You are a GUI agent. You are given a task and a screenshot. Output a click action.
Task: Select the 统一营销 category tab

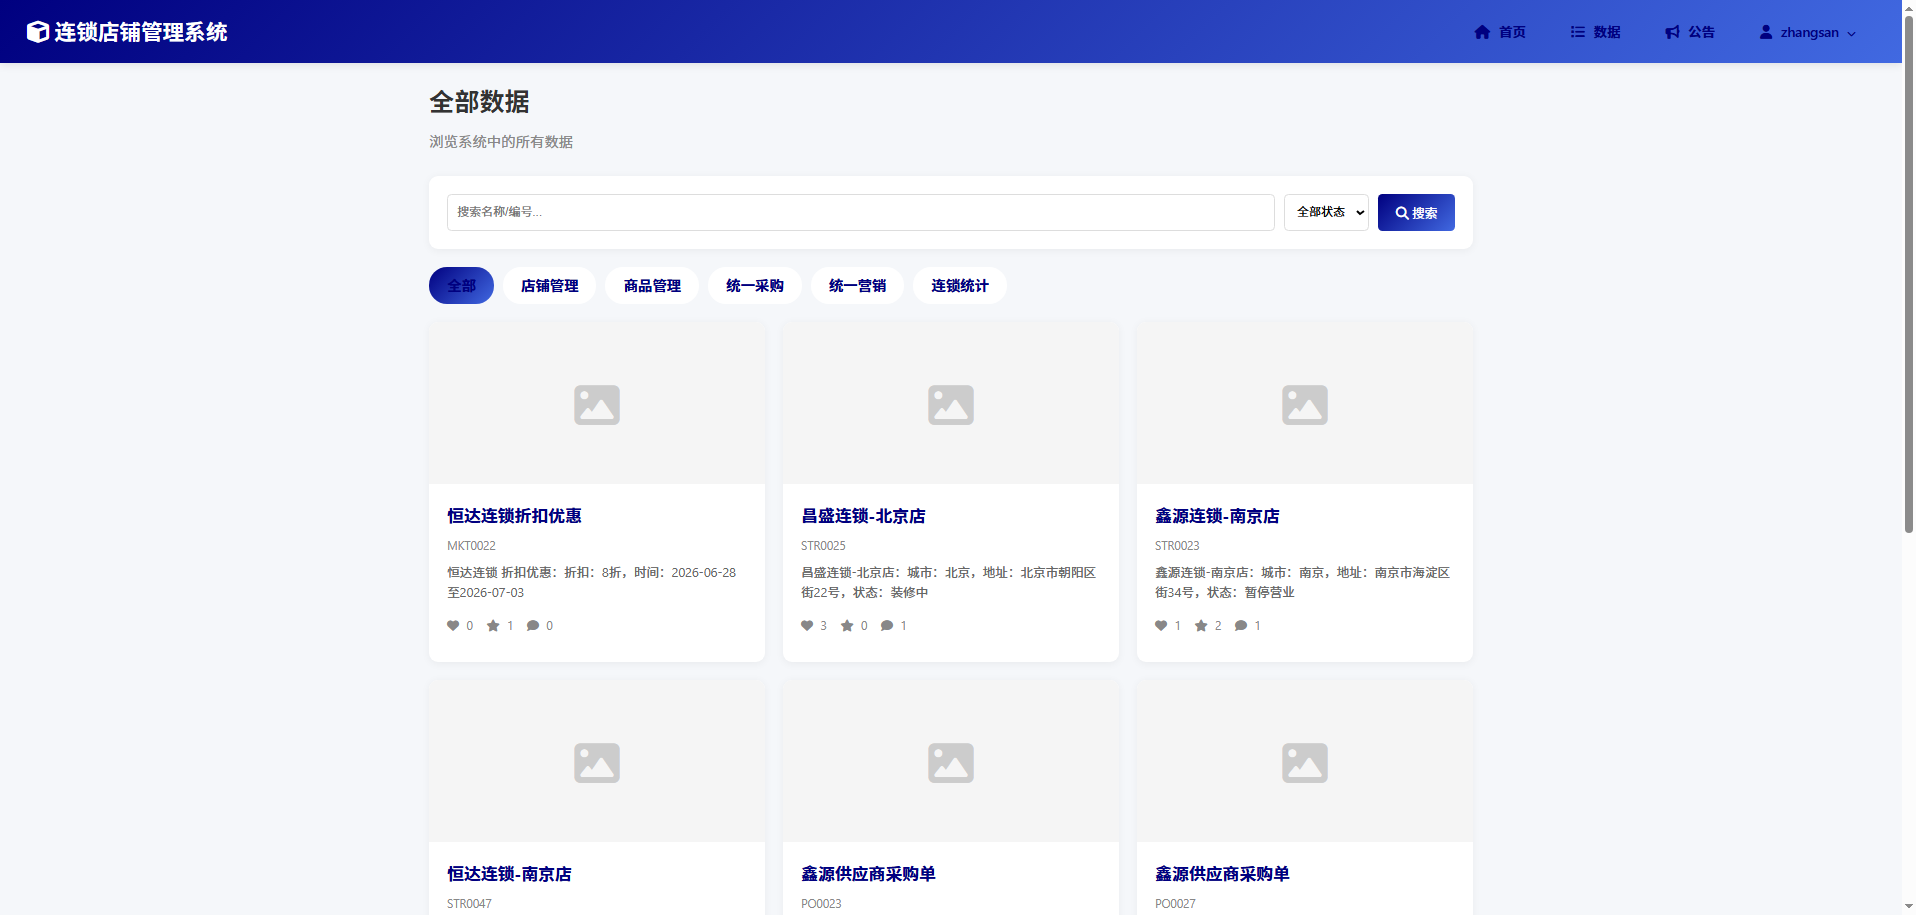coord(857,286)
